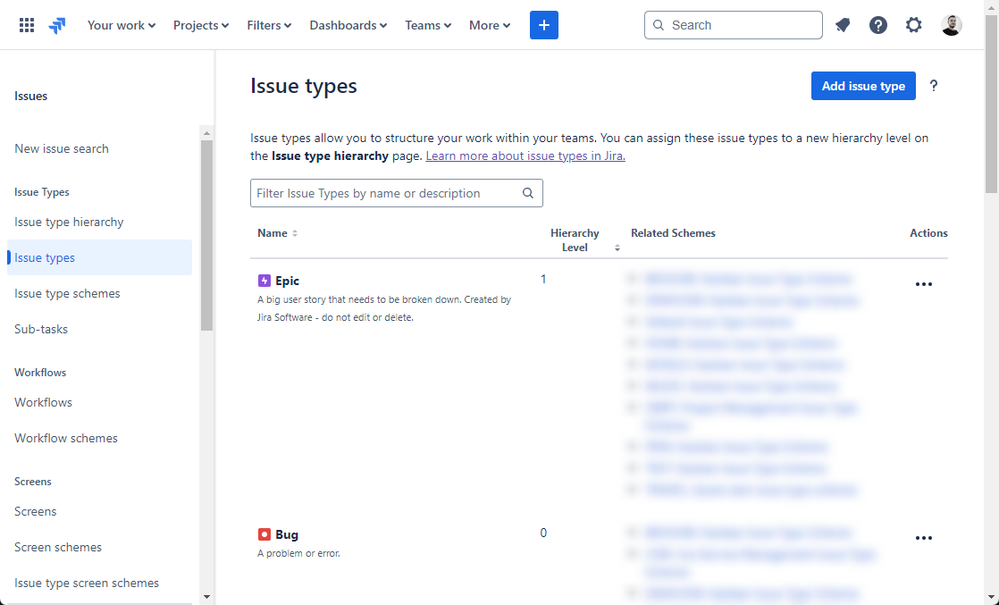
Task: Open the notifications bell icon
Action: (843, 25)
